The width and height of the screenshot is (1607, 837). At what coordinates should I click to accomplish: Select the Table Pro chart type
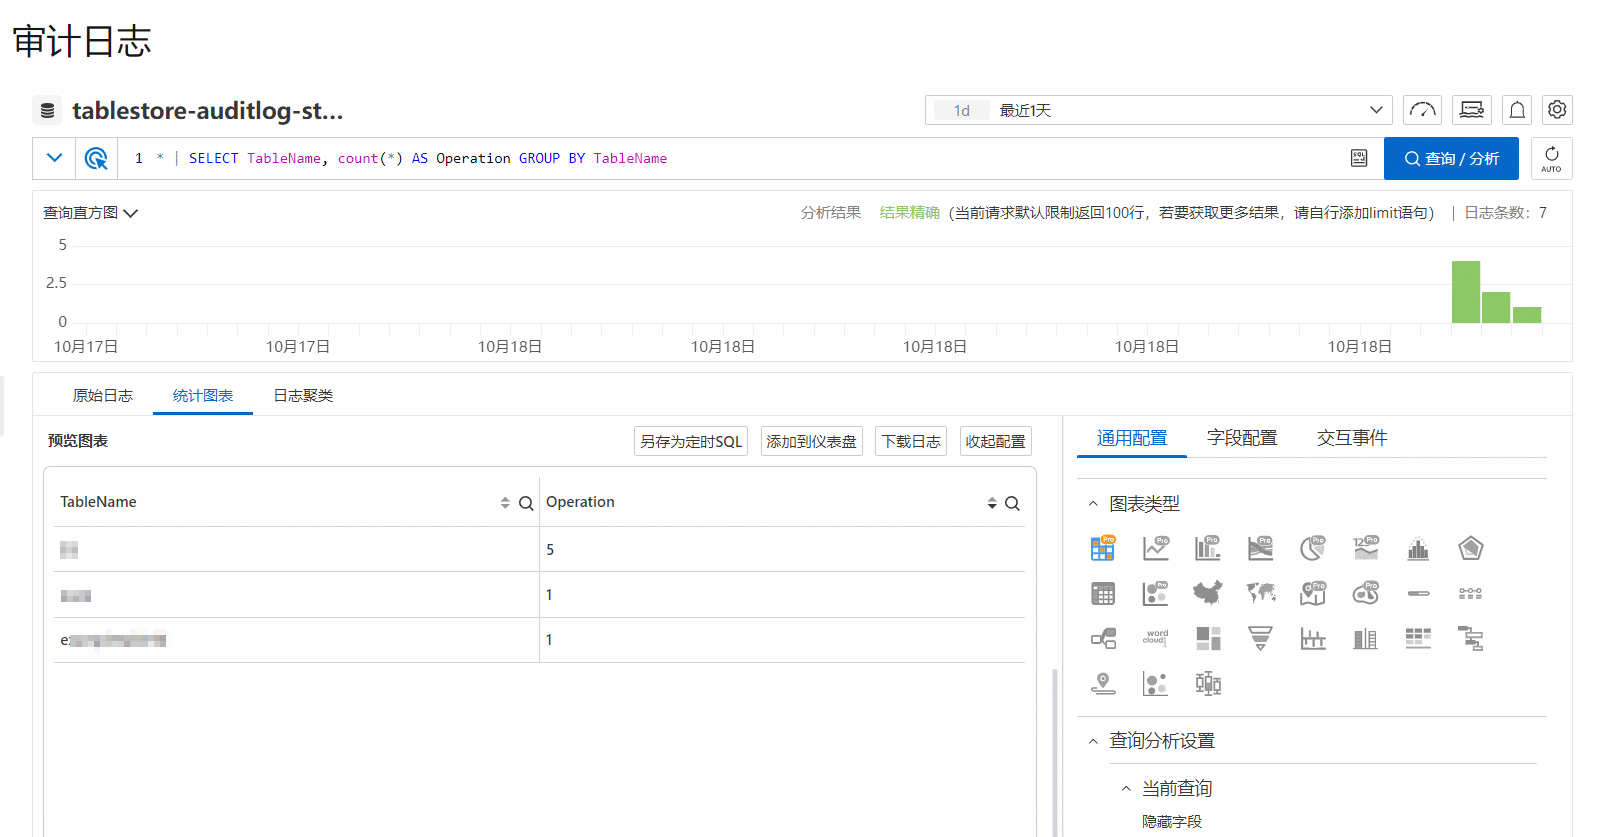1103,548
